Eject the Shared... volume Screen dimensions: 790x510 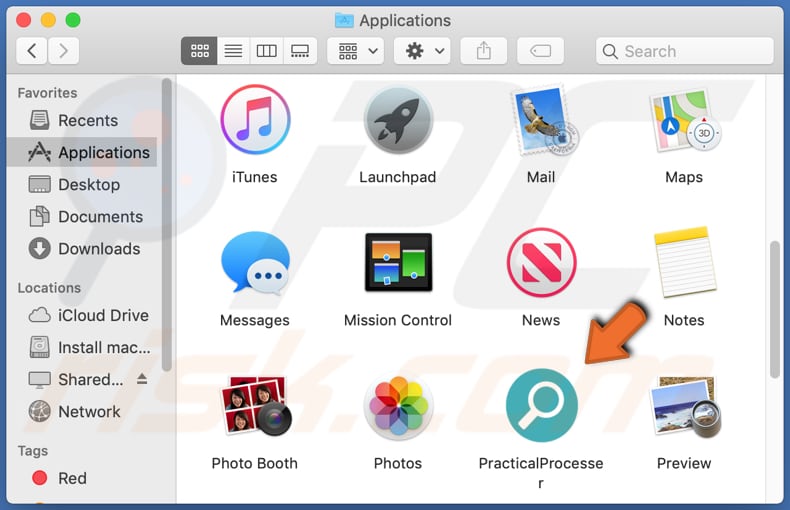point(142,379)
